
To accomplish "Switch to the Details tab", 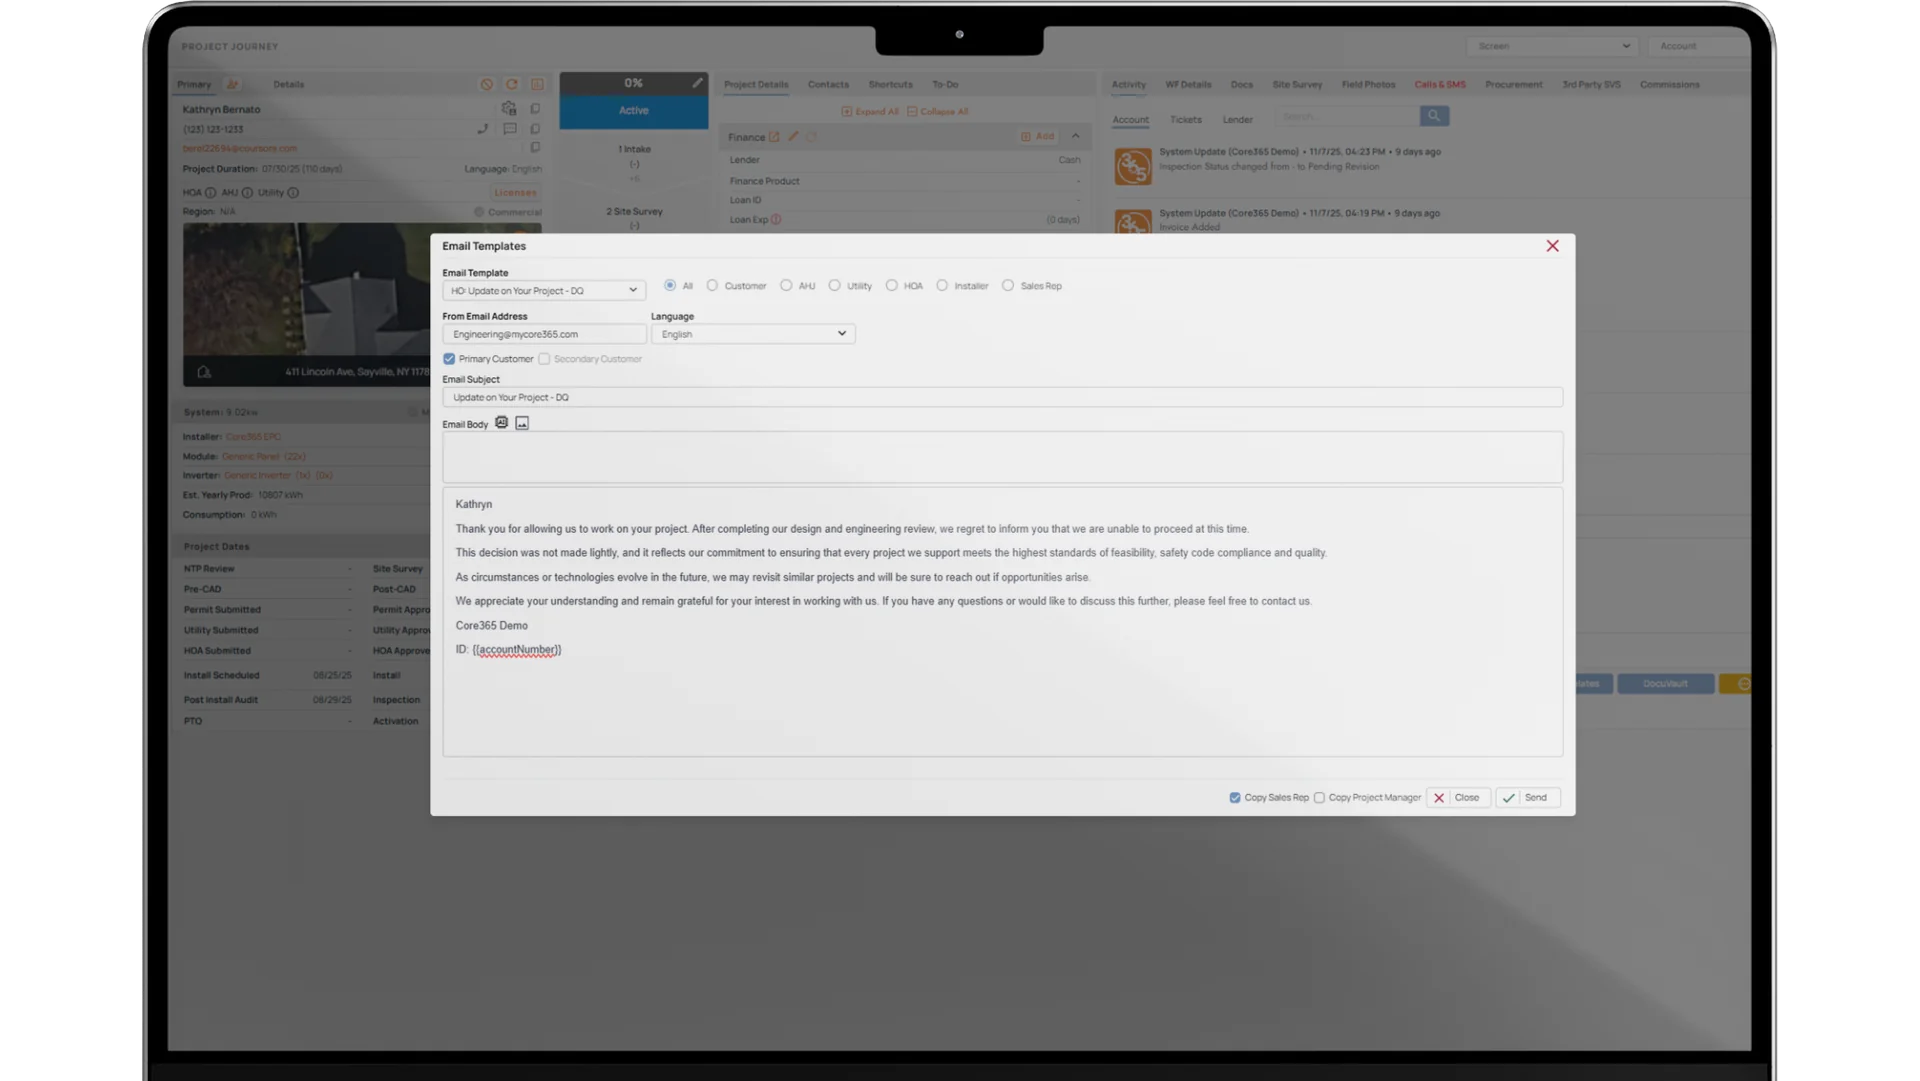I will point(289,85).
